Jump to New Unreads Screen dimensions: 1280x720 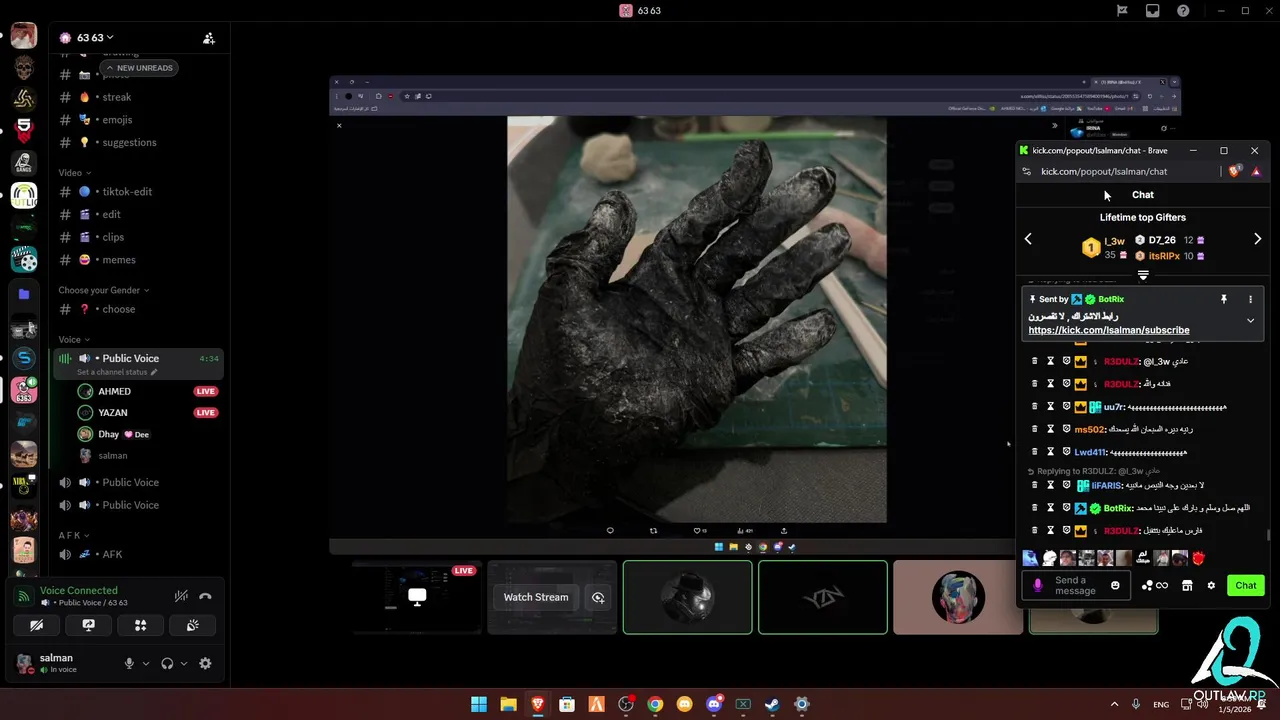pyautogui.click(x=139, y=68)
